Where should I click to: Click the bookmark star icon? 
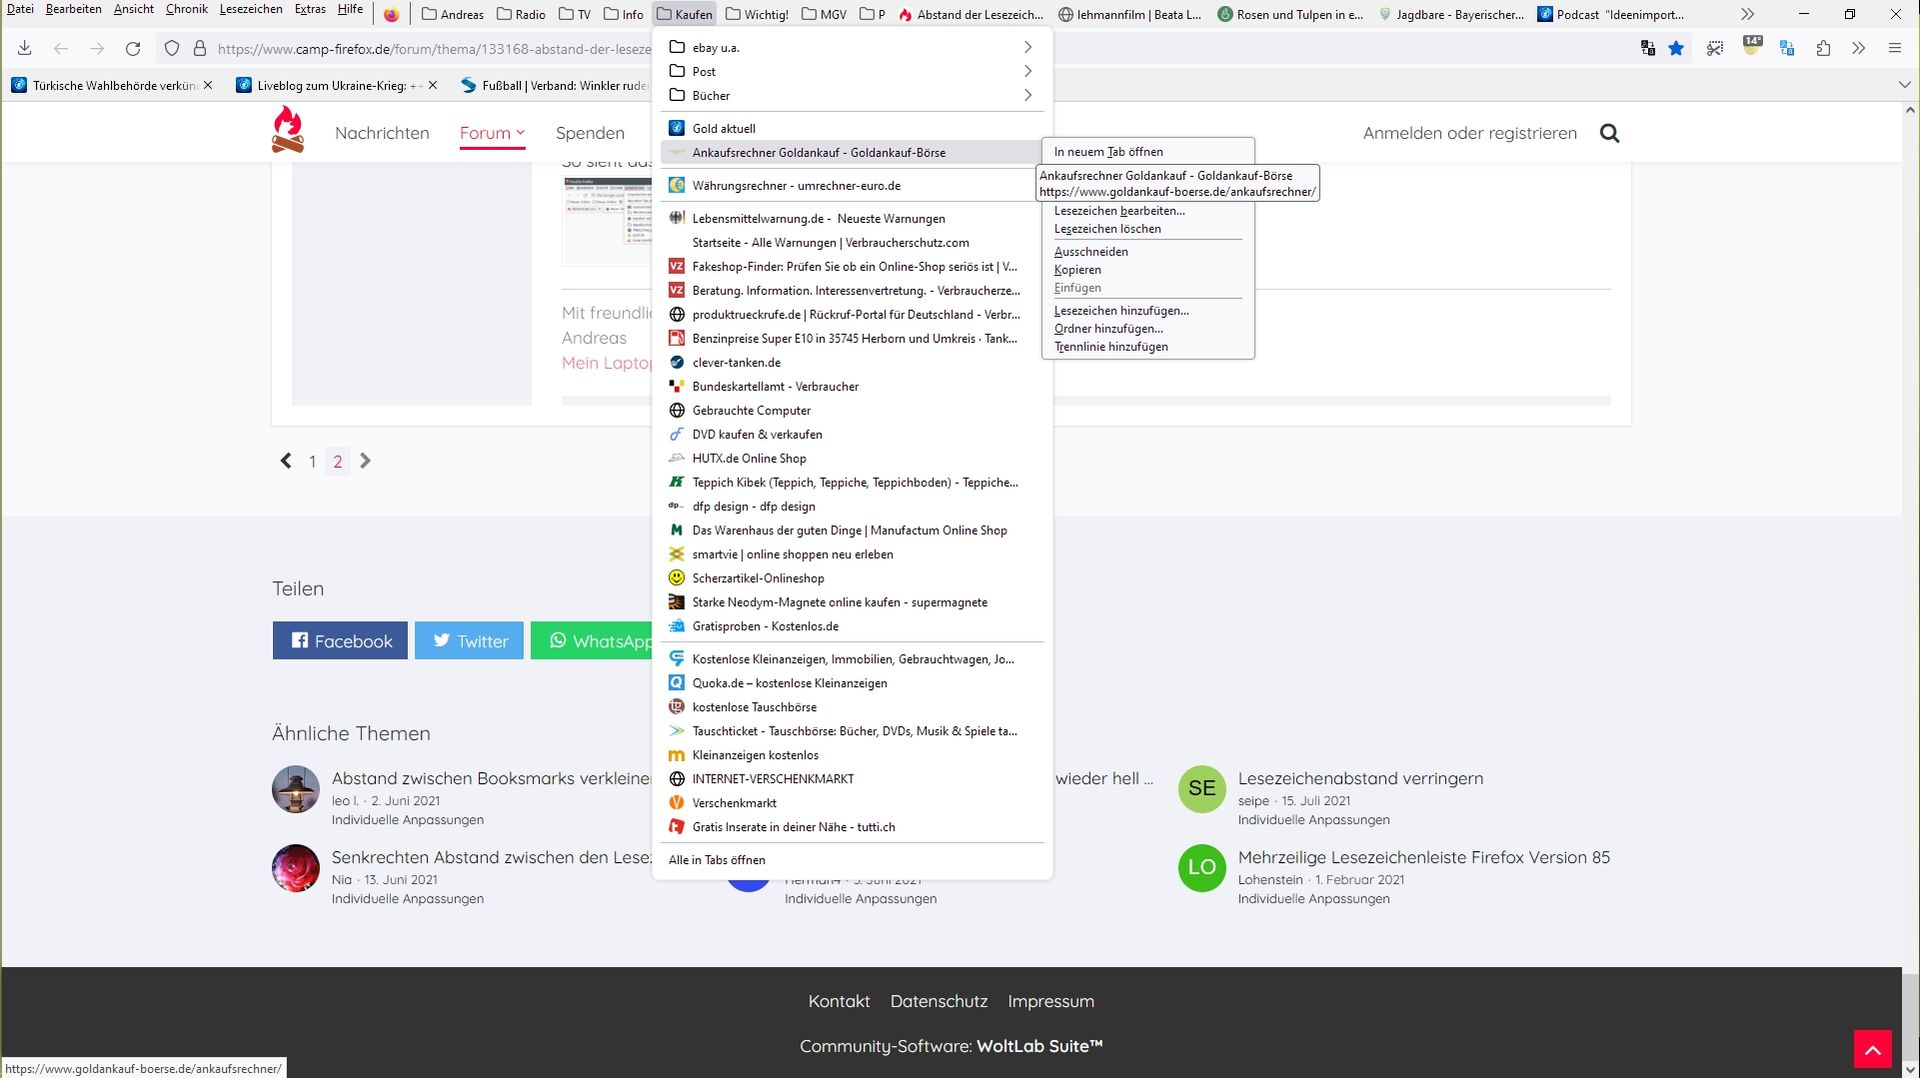pos(1676,48)
